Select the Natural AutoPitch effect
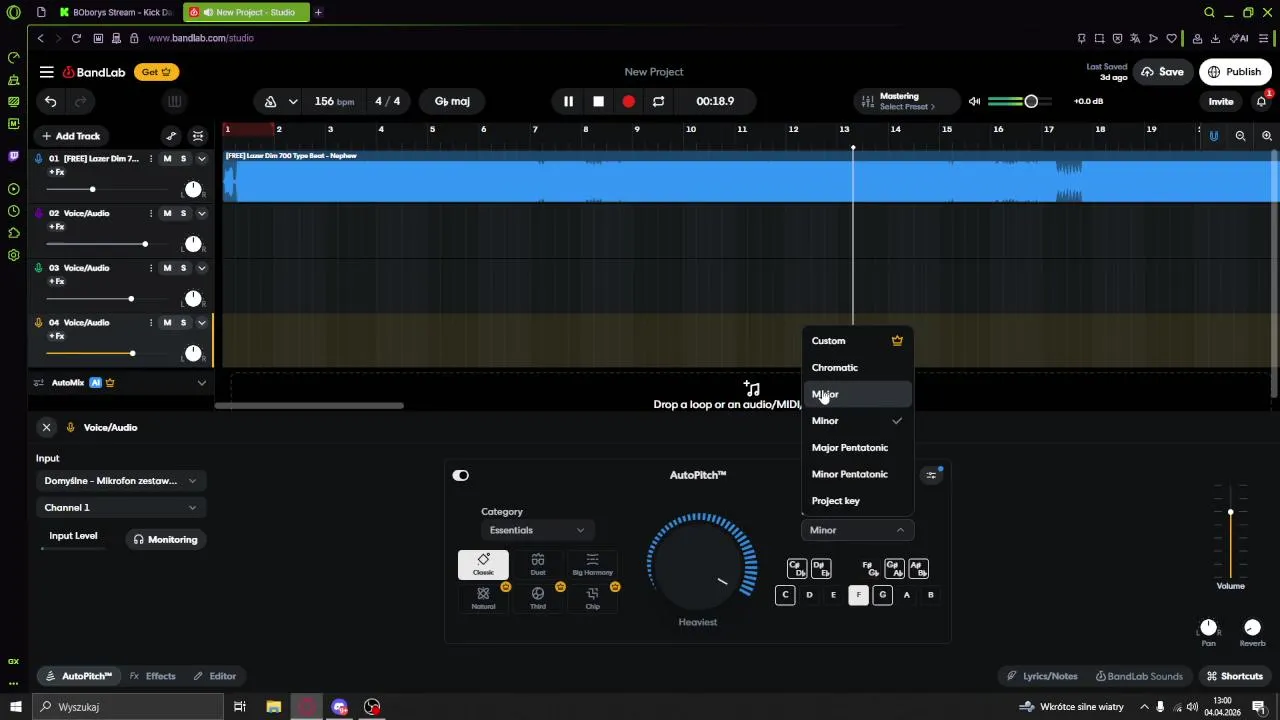The image size is (1280, 720). [483, 598]
